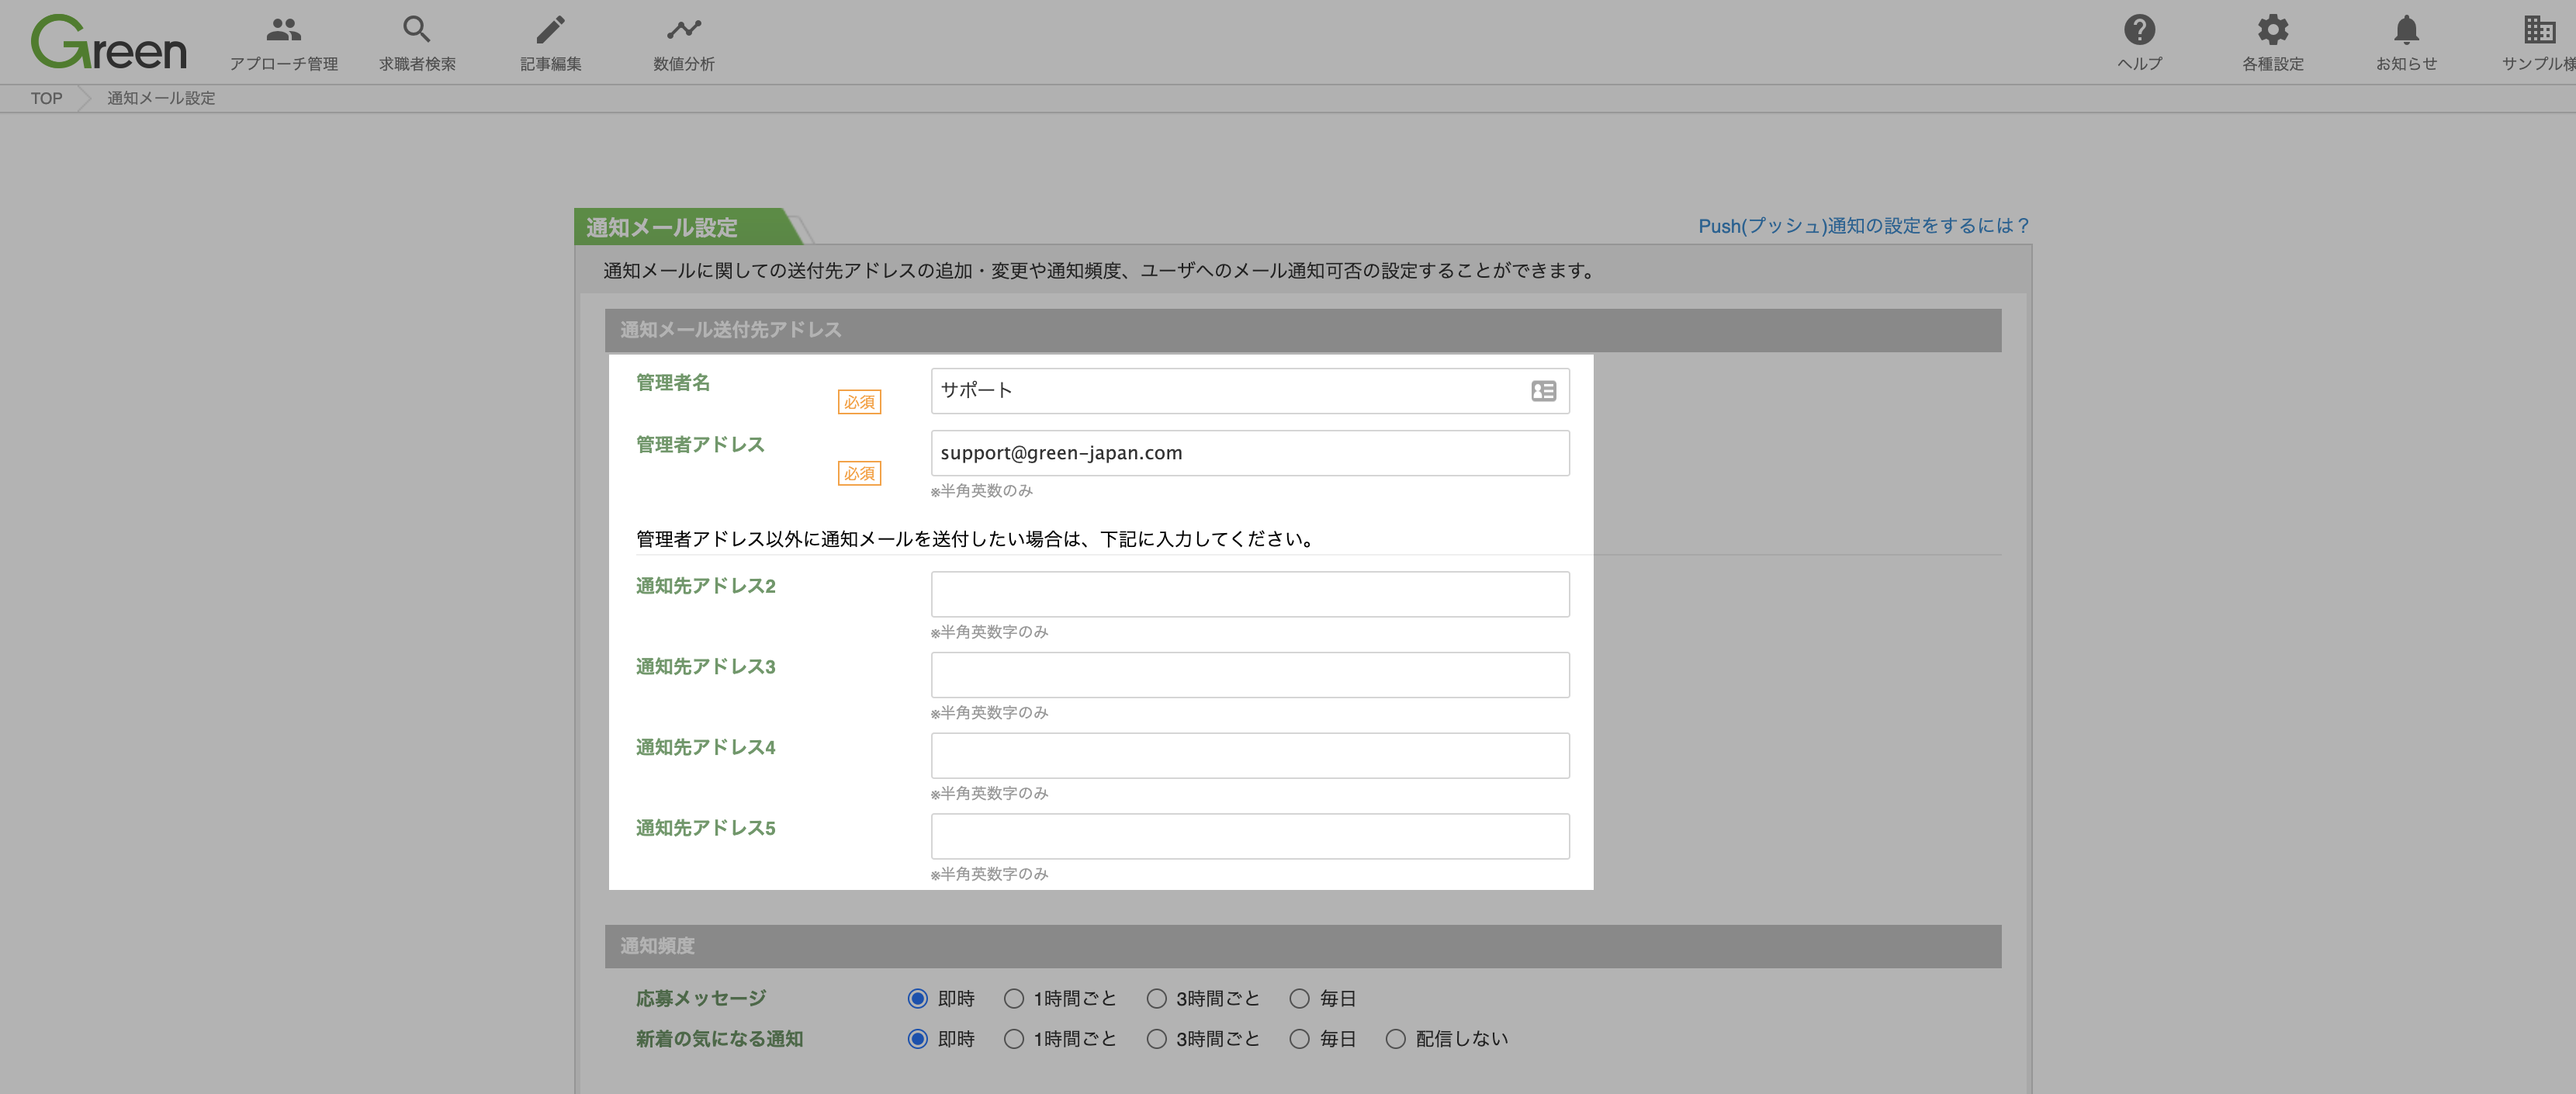The image size is (2576, 1094).
Task: Open the サンプル様 company building icon
Action: click(x=2539, y=30)
